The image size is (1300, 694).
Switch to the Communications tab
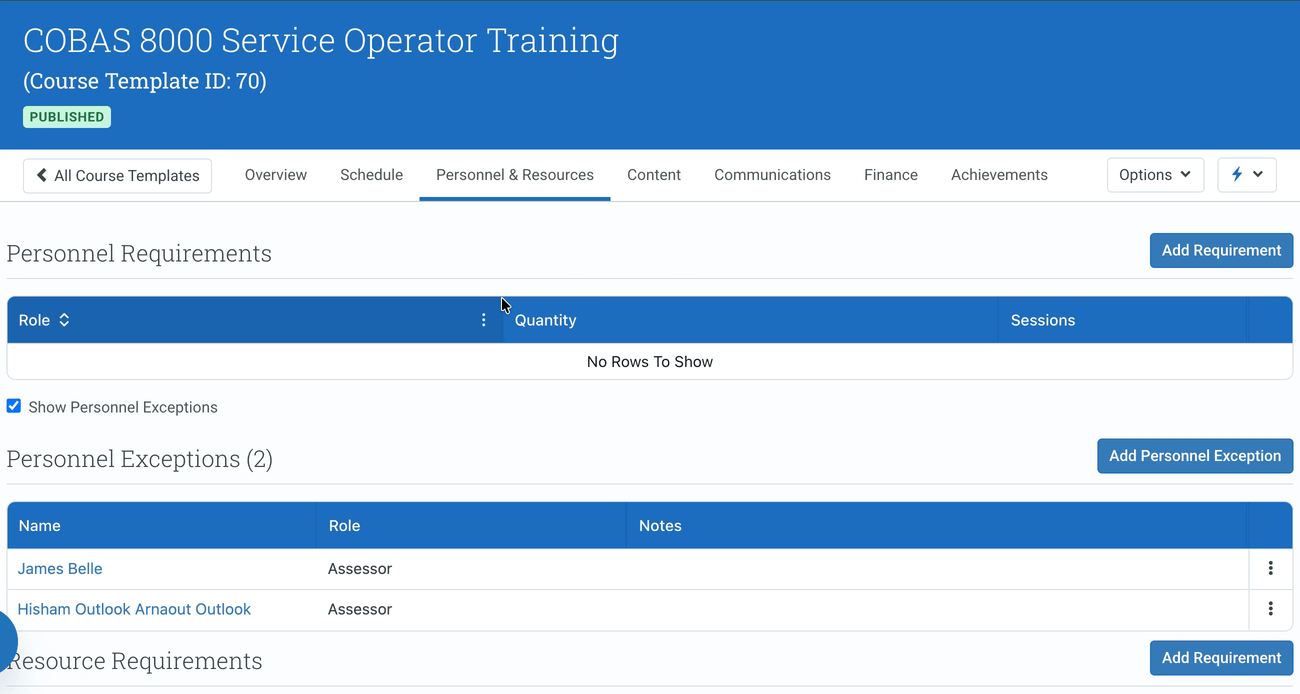(772, 175)
